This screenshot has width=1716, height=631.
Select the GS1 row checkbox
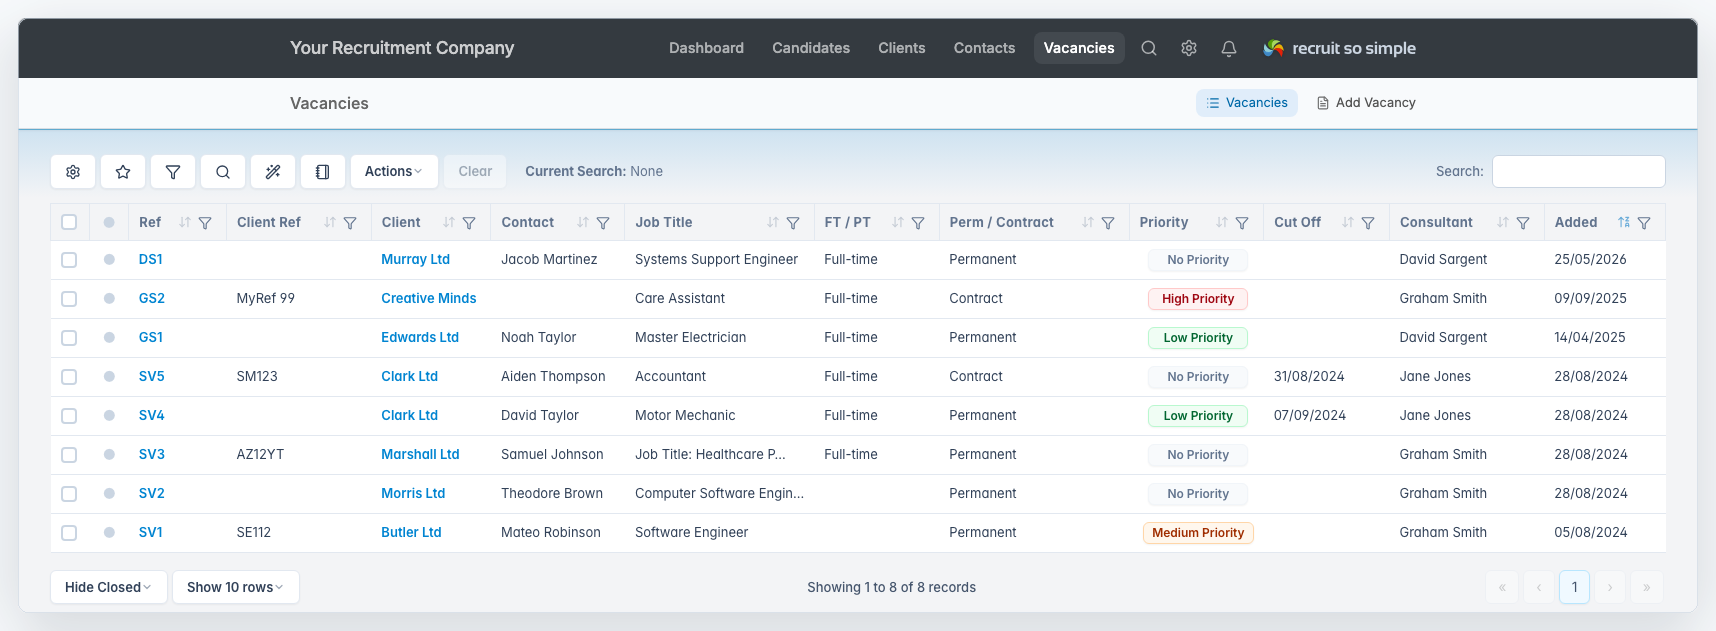[69, 338]
